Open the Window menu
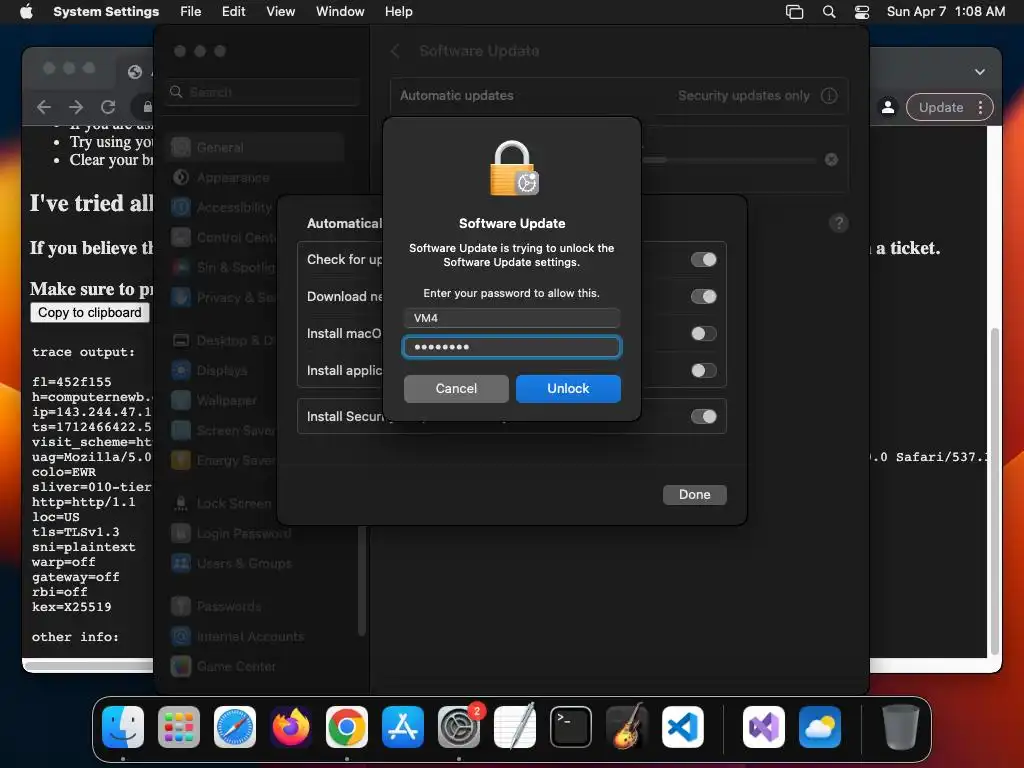Viewport: 1024px width, 768px height. point(340,12)
